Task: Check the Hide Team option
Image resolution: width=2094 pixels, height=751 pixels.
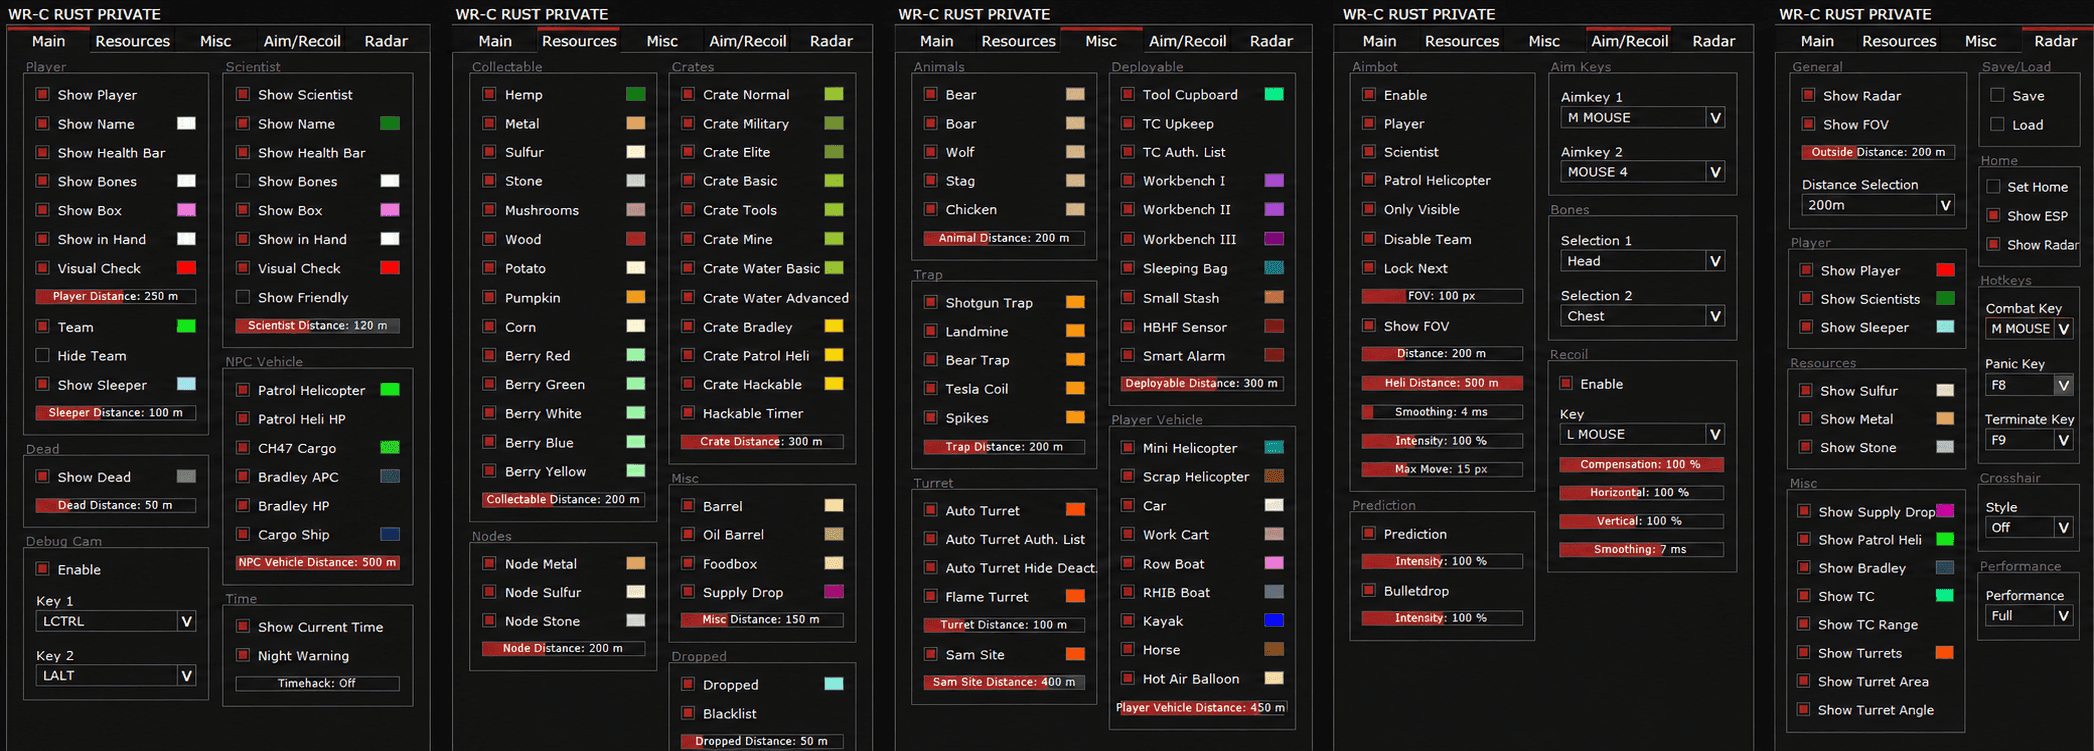Action: coord(42,355)
